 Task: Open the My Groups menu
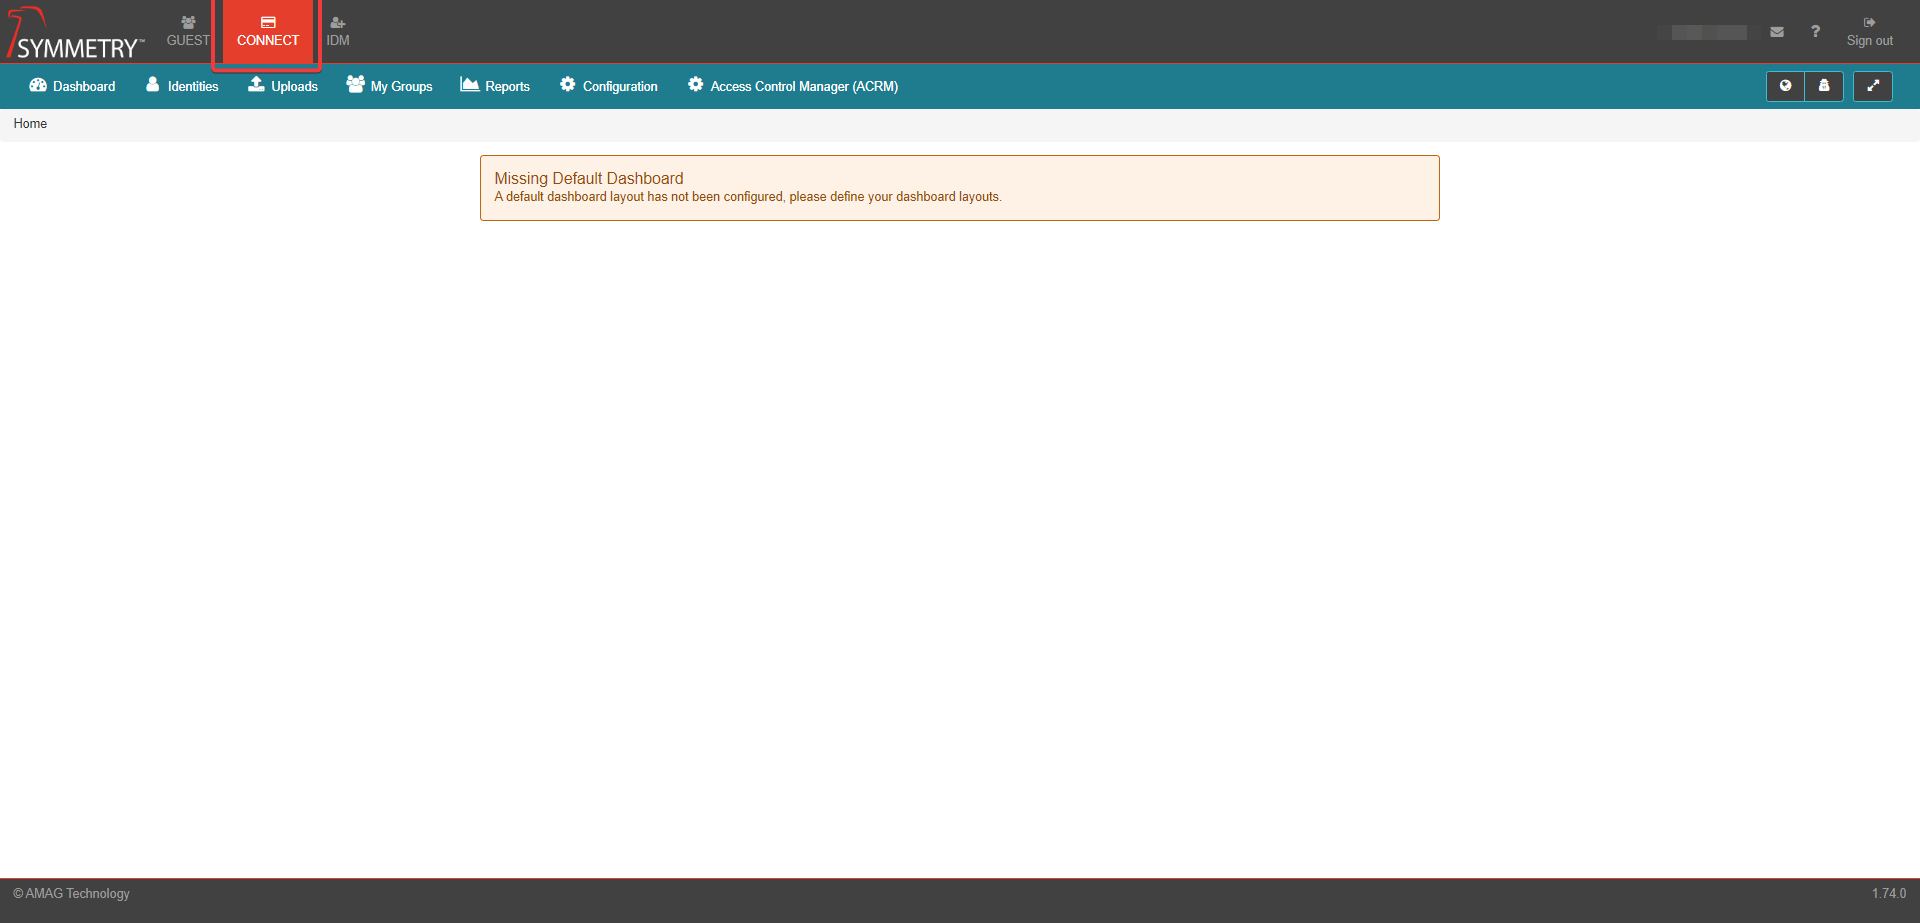pyautogui.click(x=389, y=86)
